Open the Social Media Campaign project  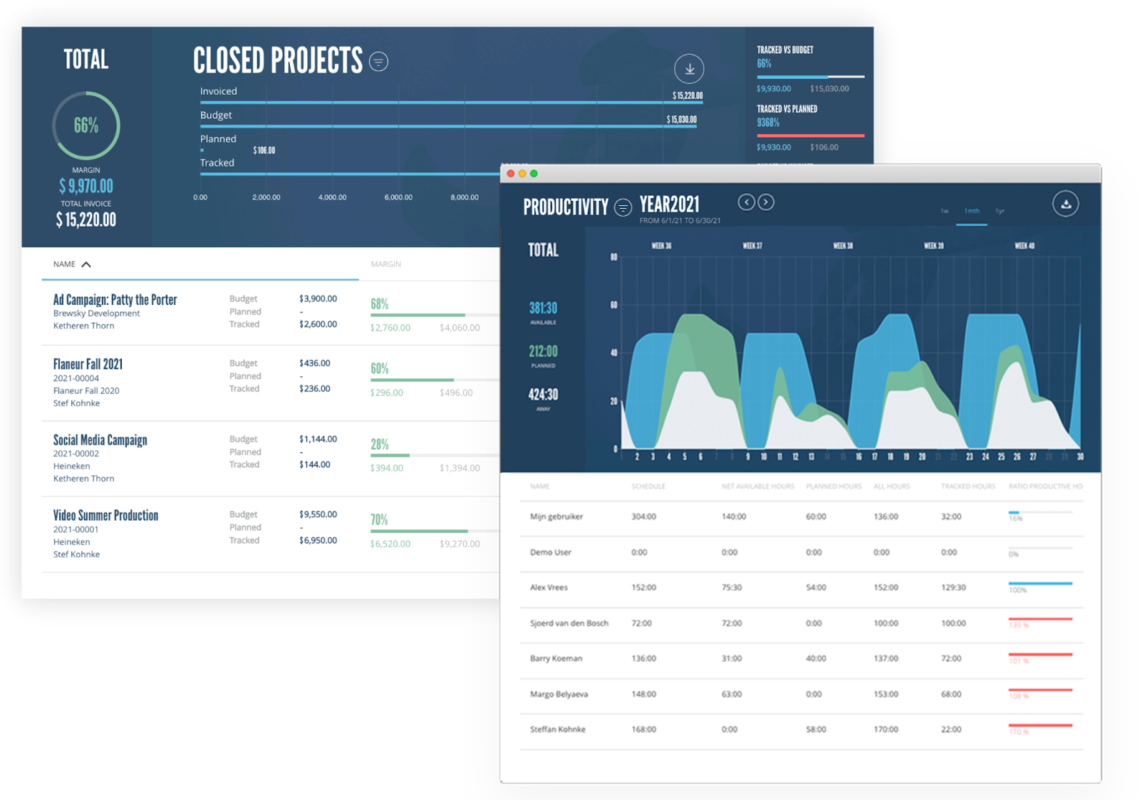tap(100, 440)
